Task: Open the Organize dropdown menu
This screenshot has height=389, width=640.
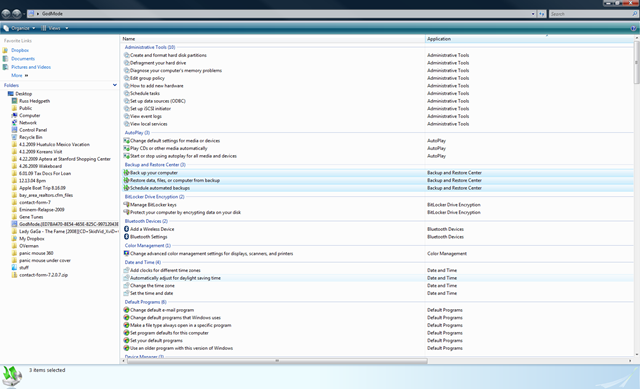Action: 19,28
